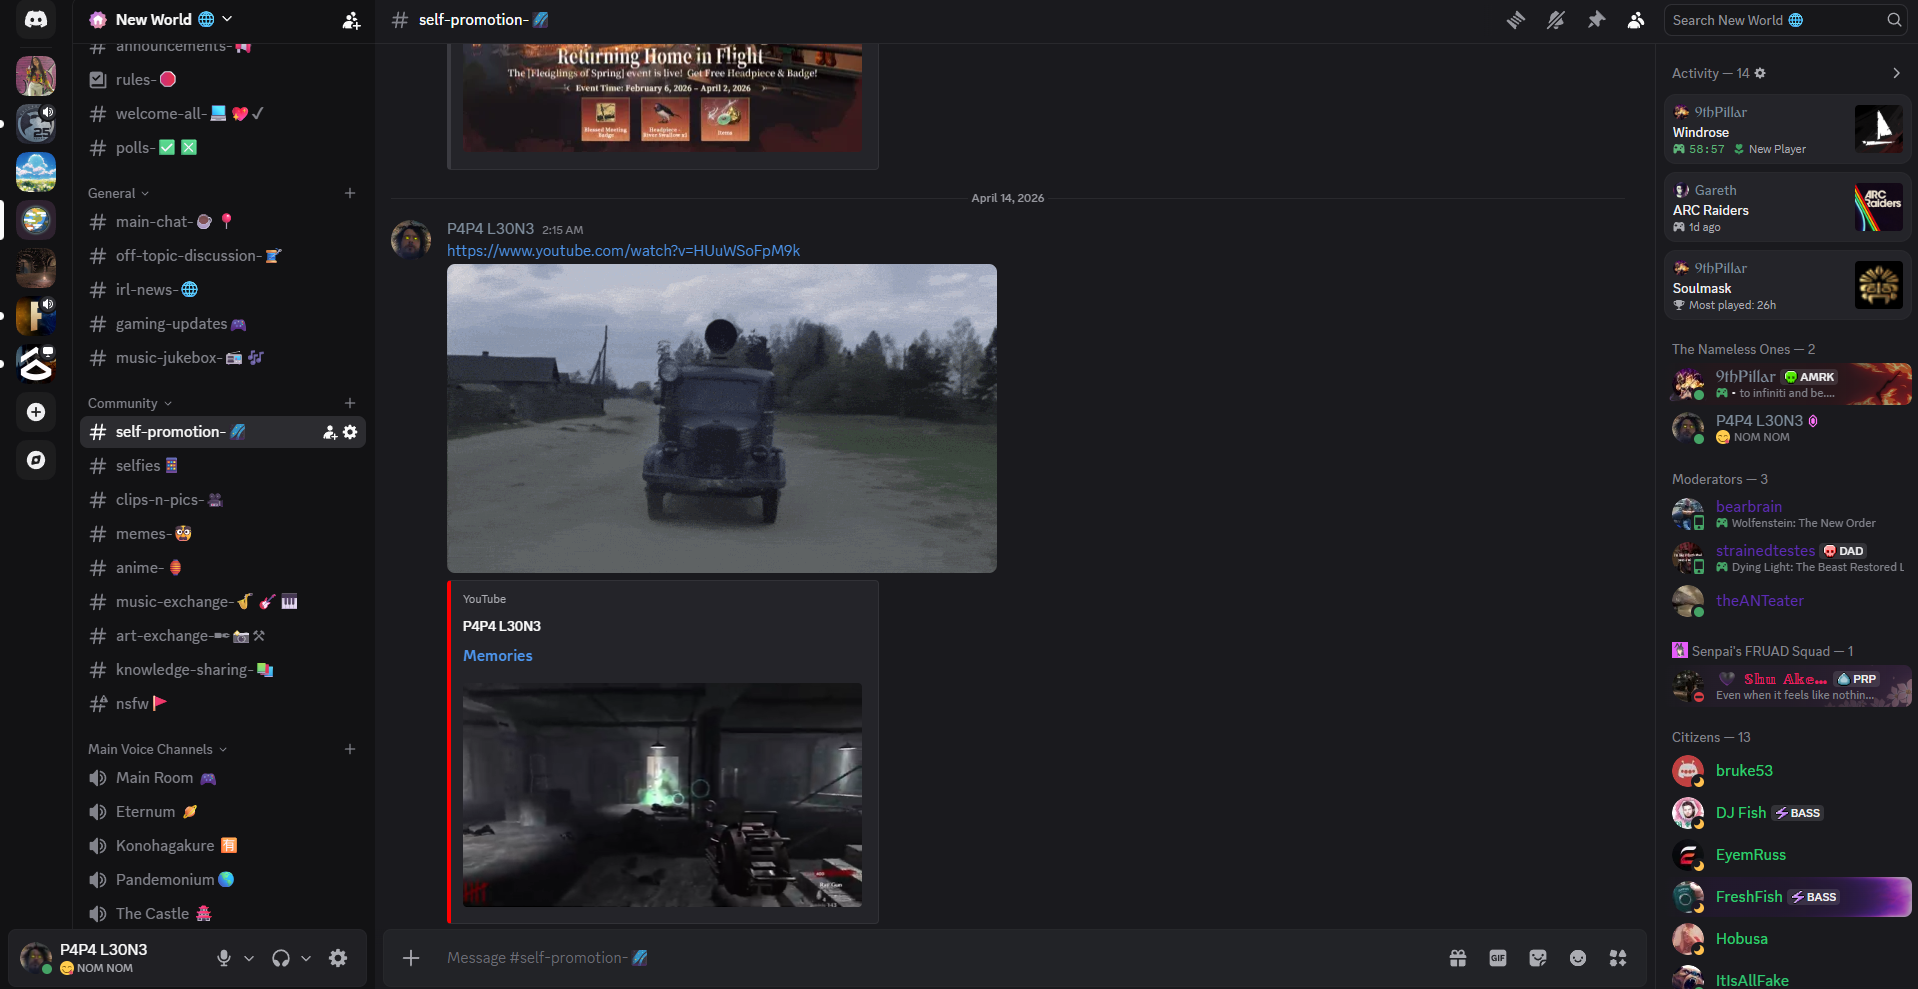Open audio output options dropdown

pos(306,958)
